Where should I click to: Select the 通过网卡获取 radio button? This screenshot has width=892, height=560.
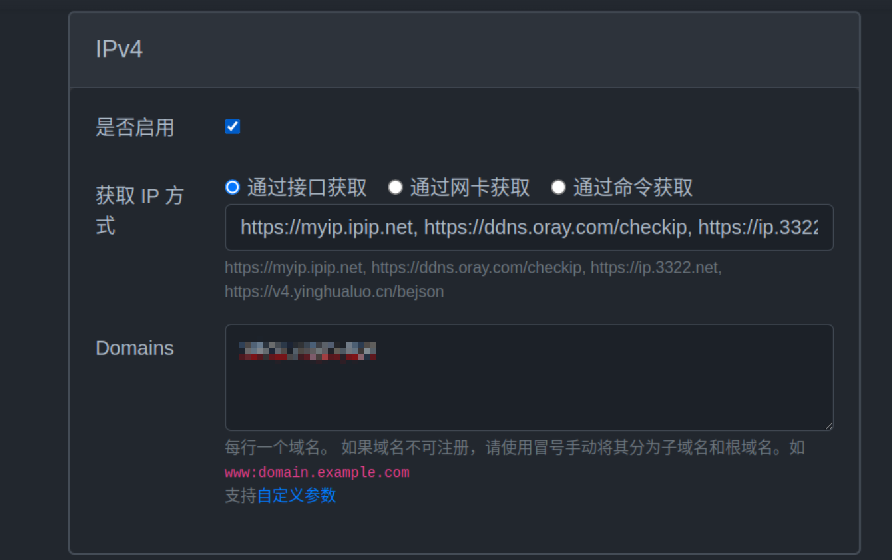click(395, 187)
